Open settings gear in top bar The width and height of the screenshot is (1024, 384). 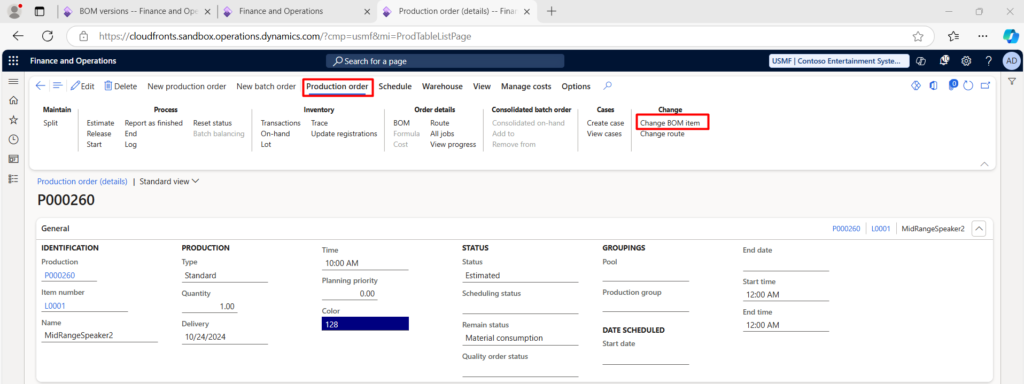pyautogui.click(x=967, y=61)
